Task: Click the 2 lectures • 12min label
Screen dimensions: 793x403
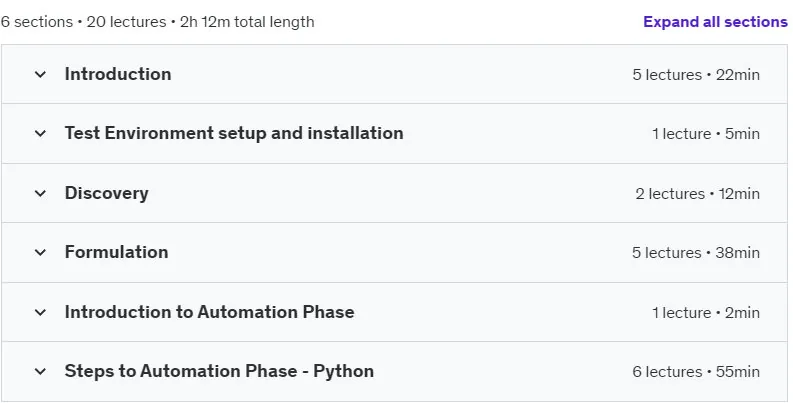Action: (697, 193)
